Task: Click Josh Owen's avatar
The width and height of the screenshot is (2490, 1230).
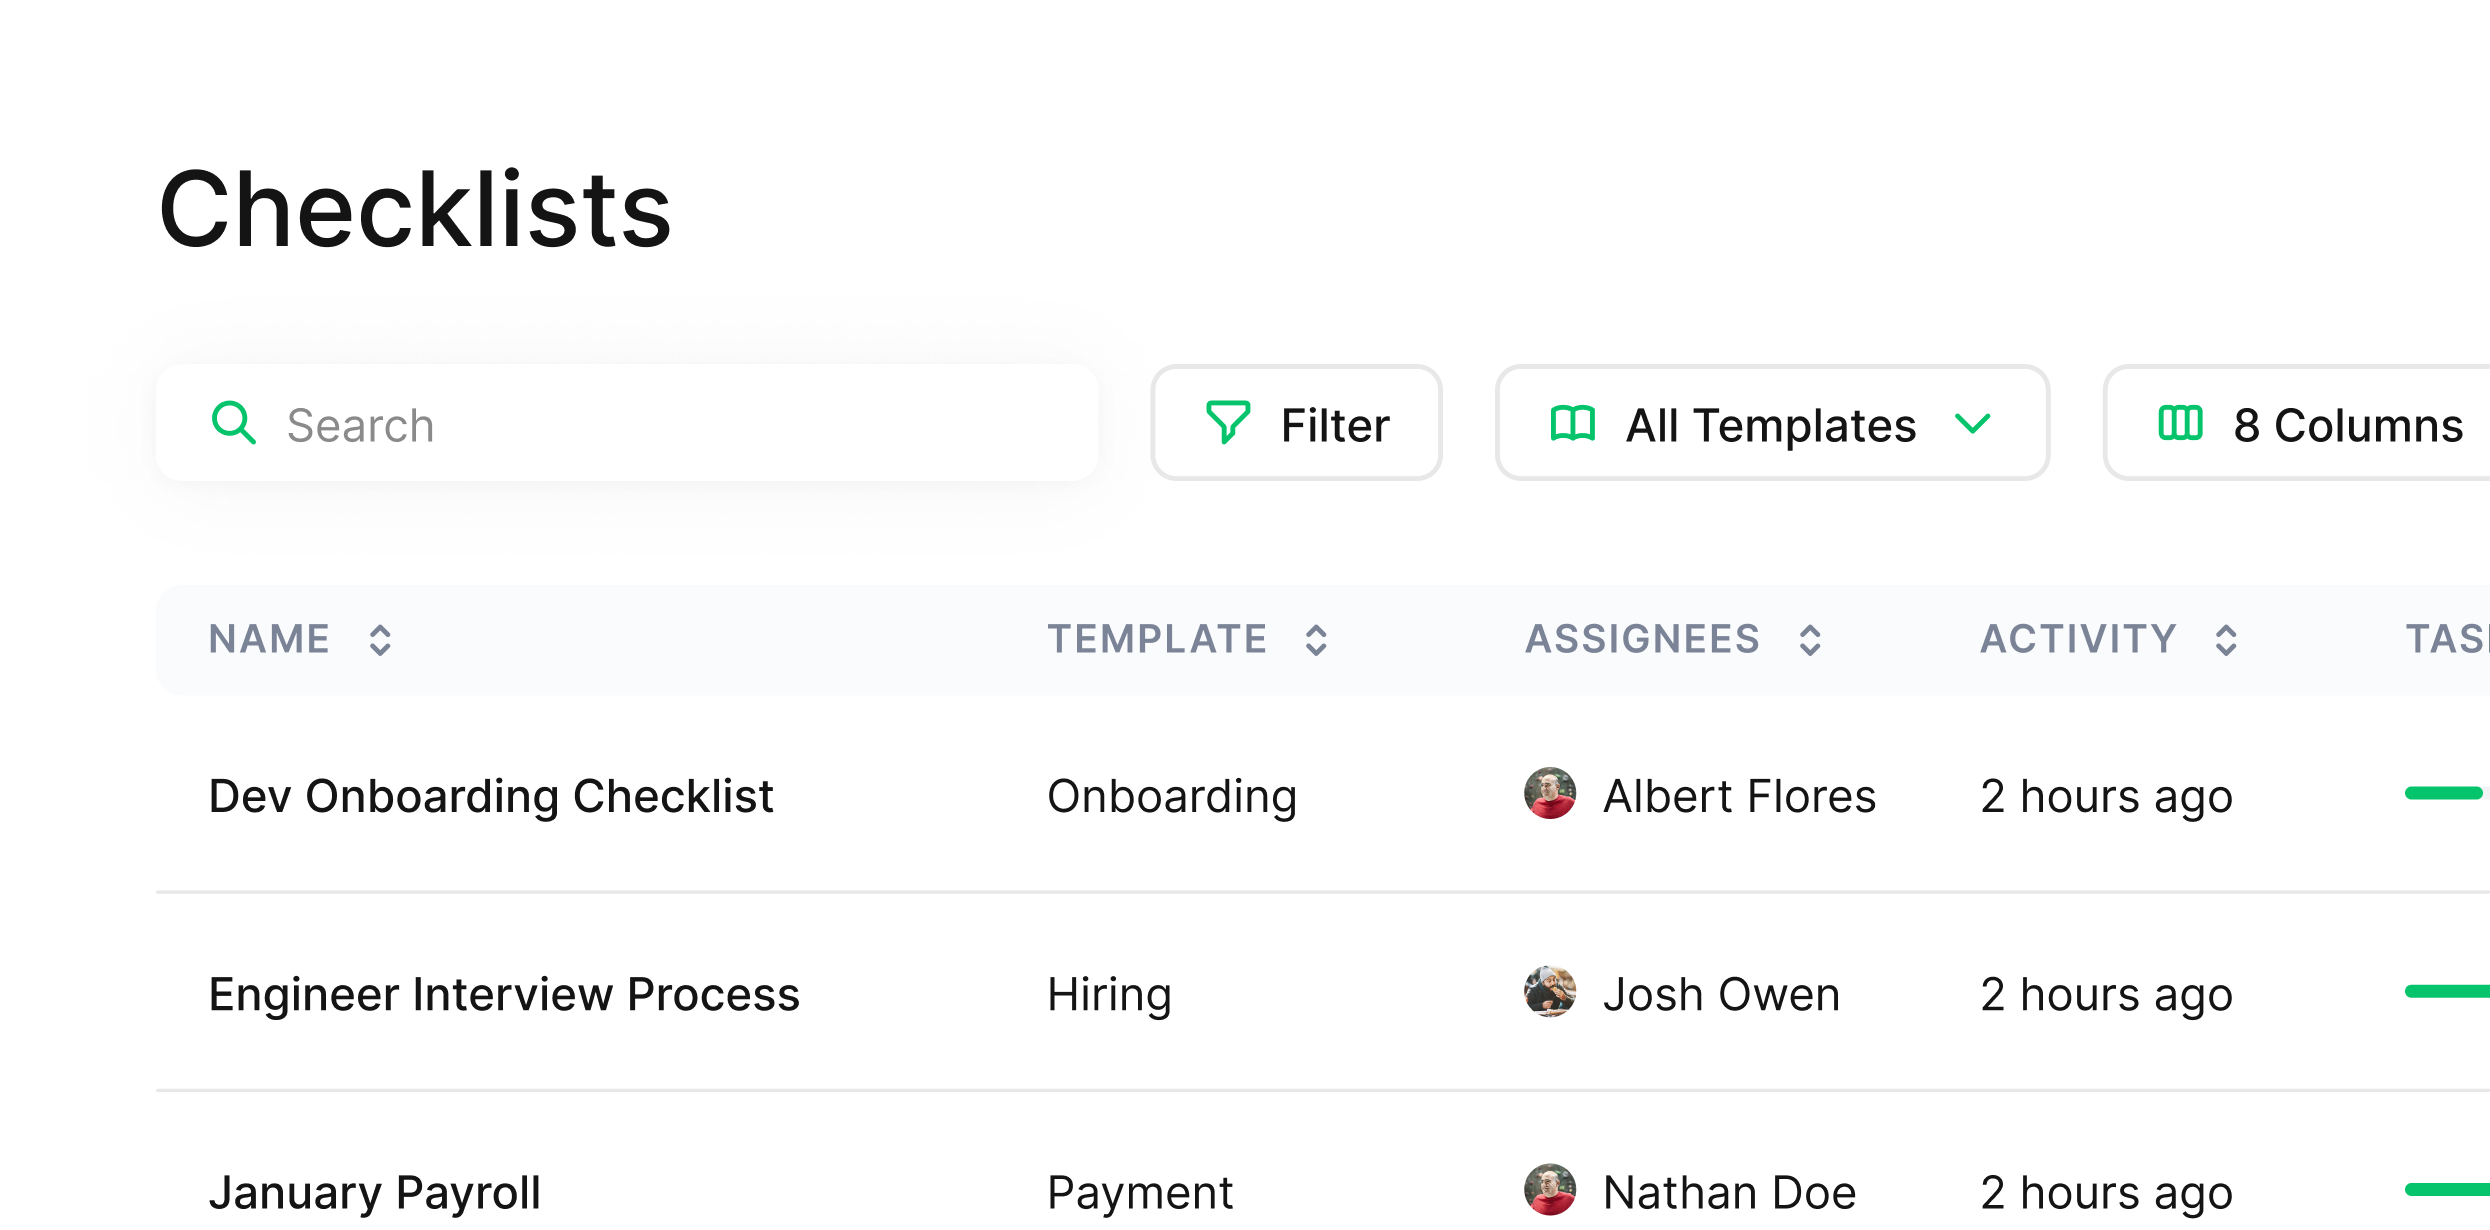Action: tap(1550, 992)
